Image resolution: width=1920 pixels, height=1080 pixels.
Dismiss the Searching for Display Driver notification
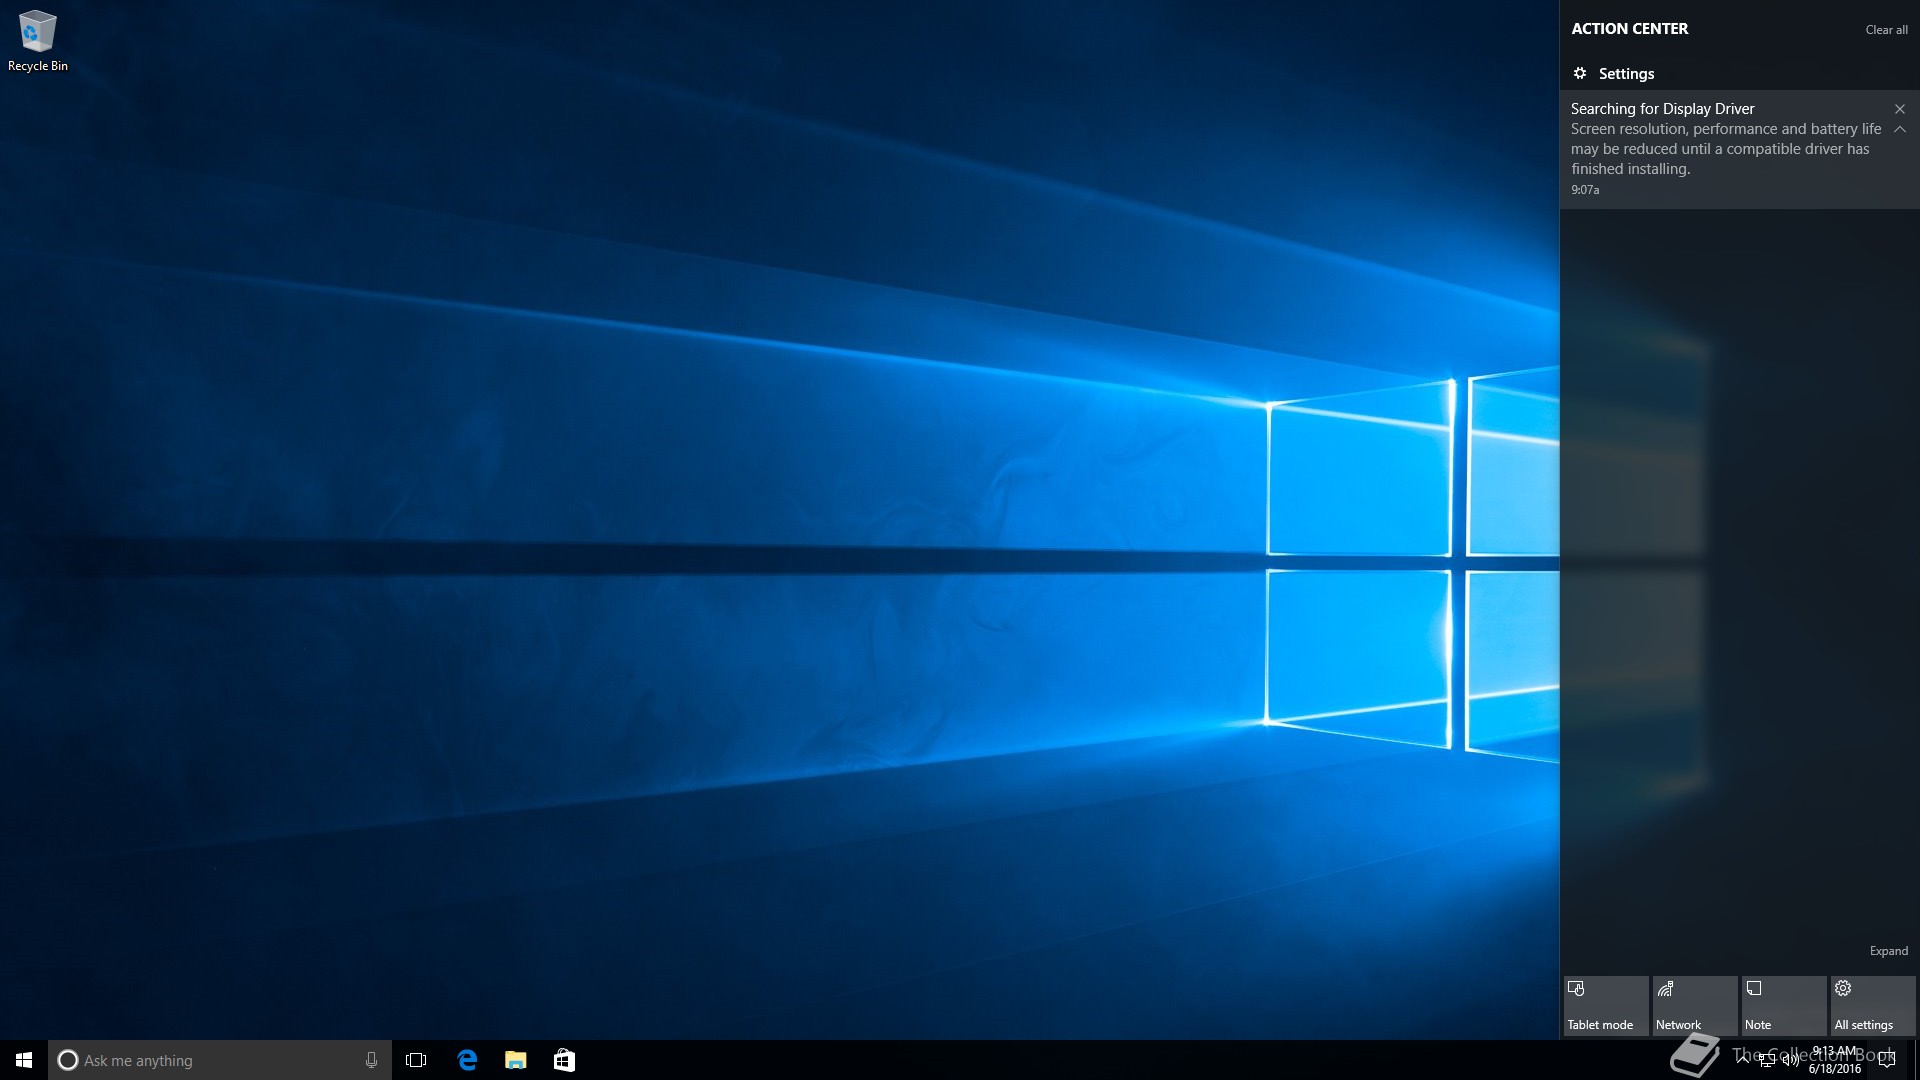tap(1900, 109)
